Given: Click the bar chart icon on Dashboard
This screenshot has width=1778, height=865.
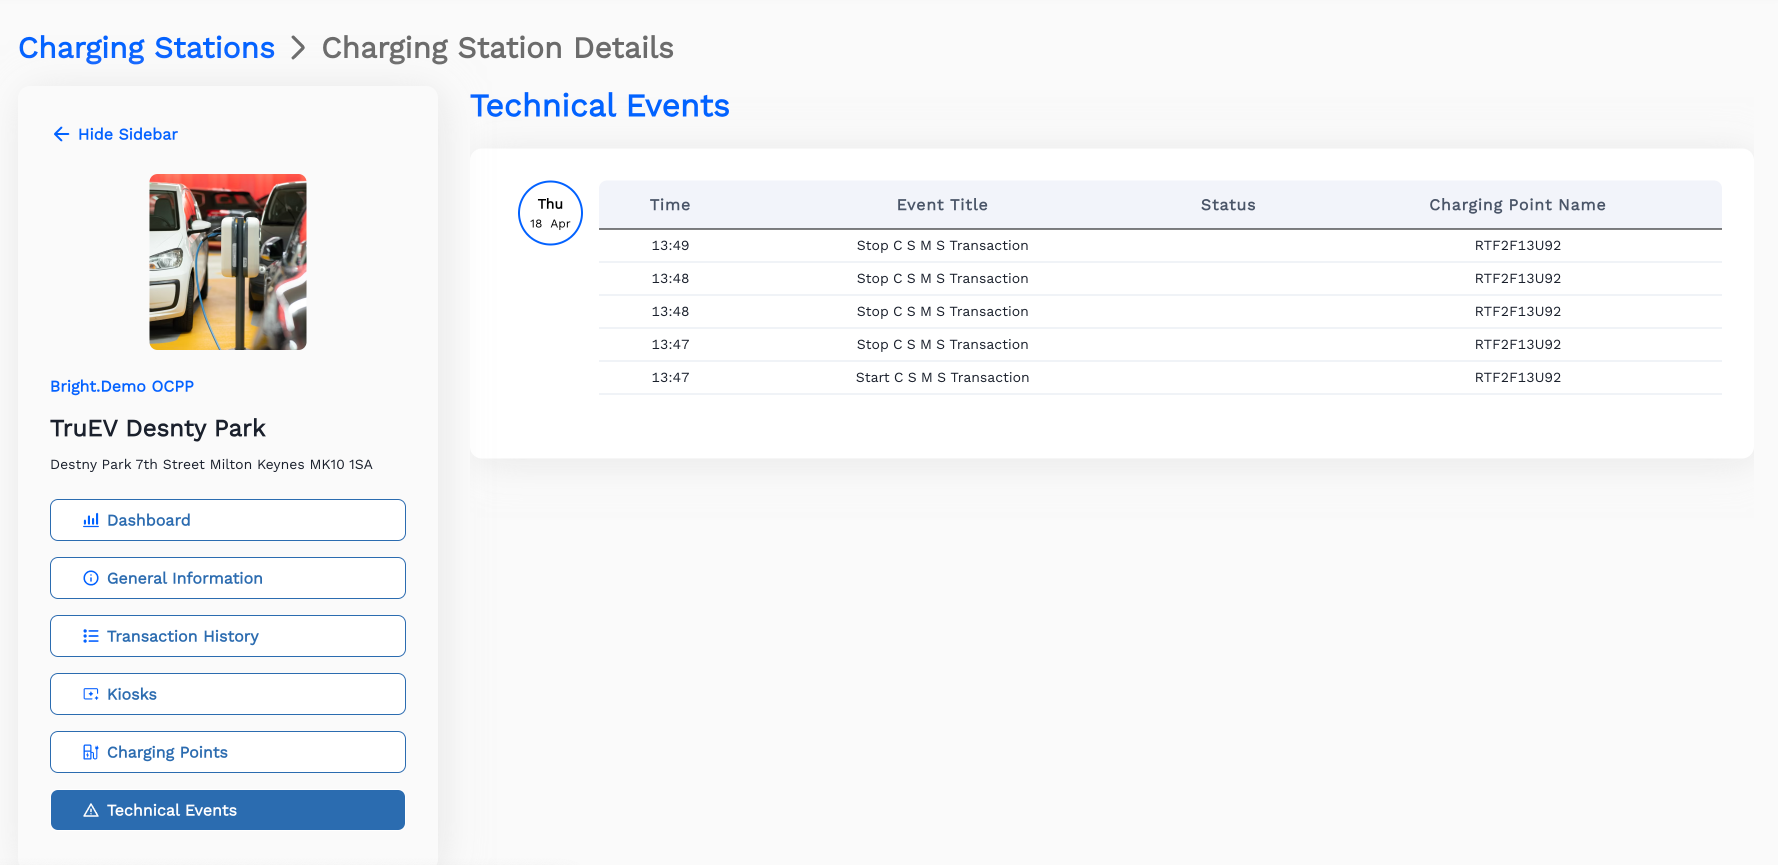Looking at the screenshot, I should (91, 520).
